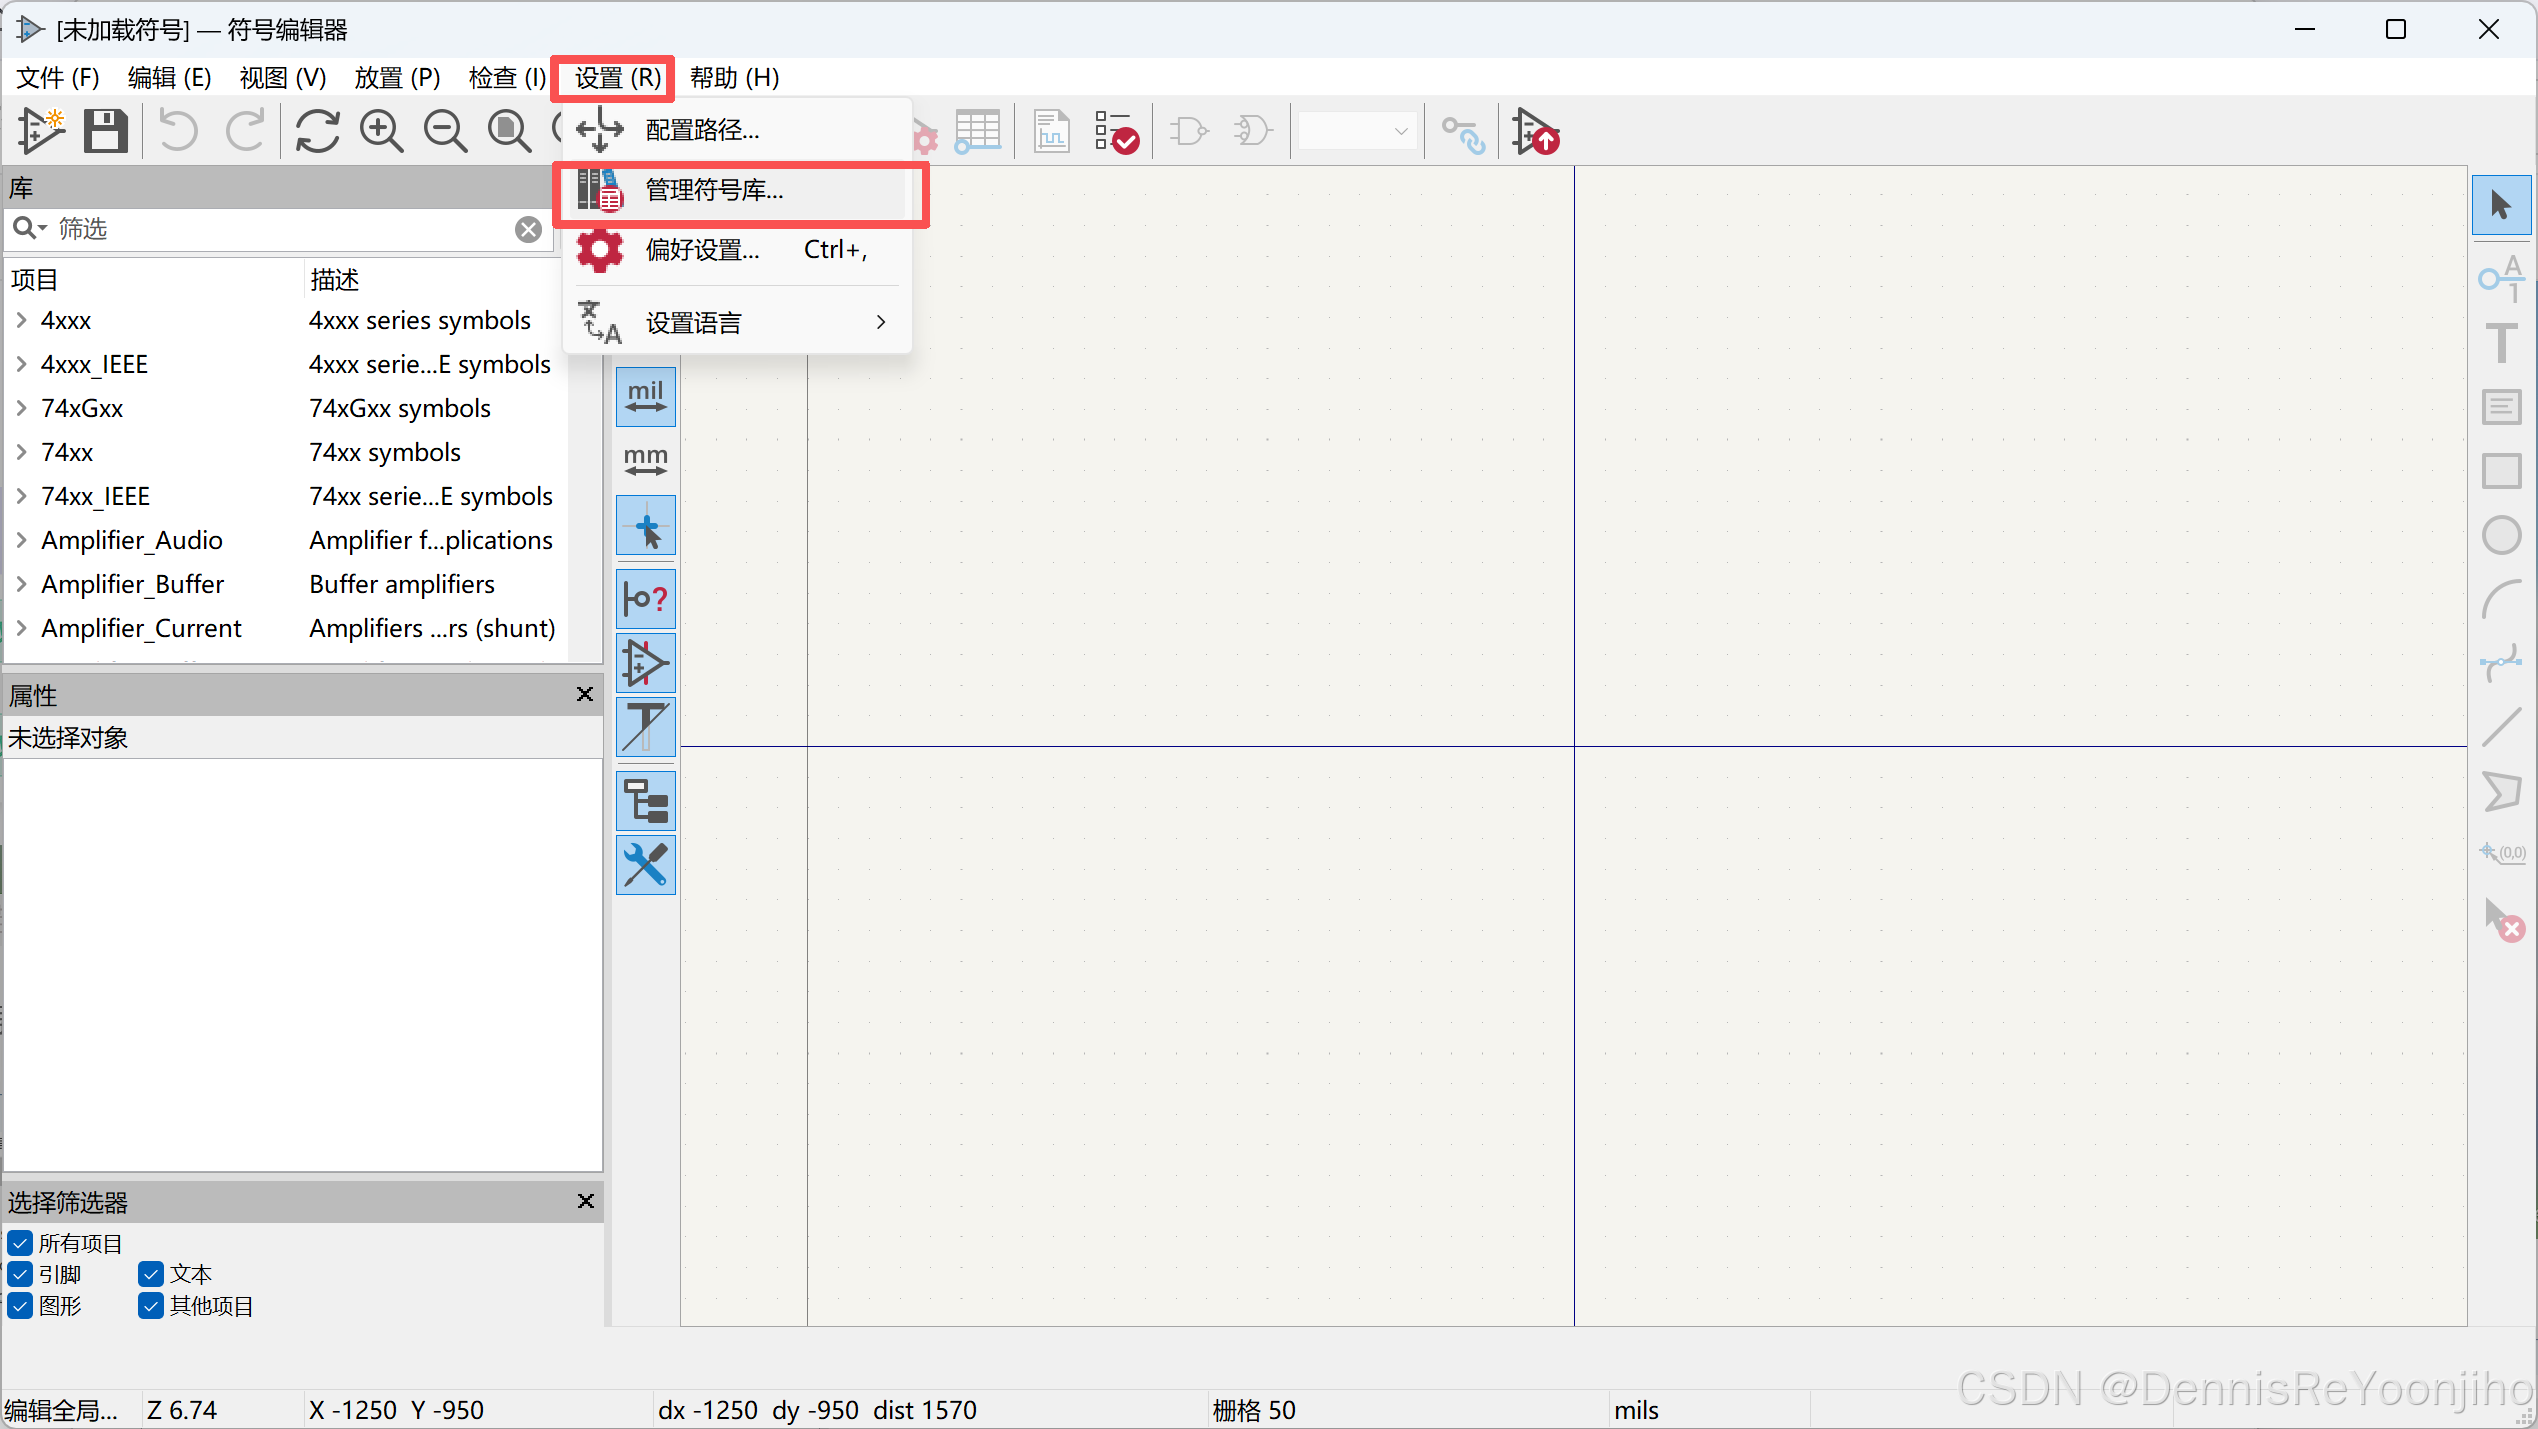Select the add pin tool
2538x1429 pixels.
[x=2501, y=279]
